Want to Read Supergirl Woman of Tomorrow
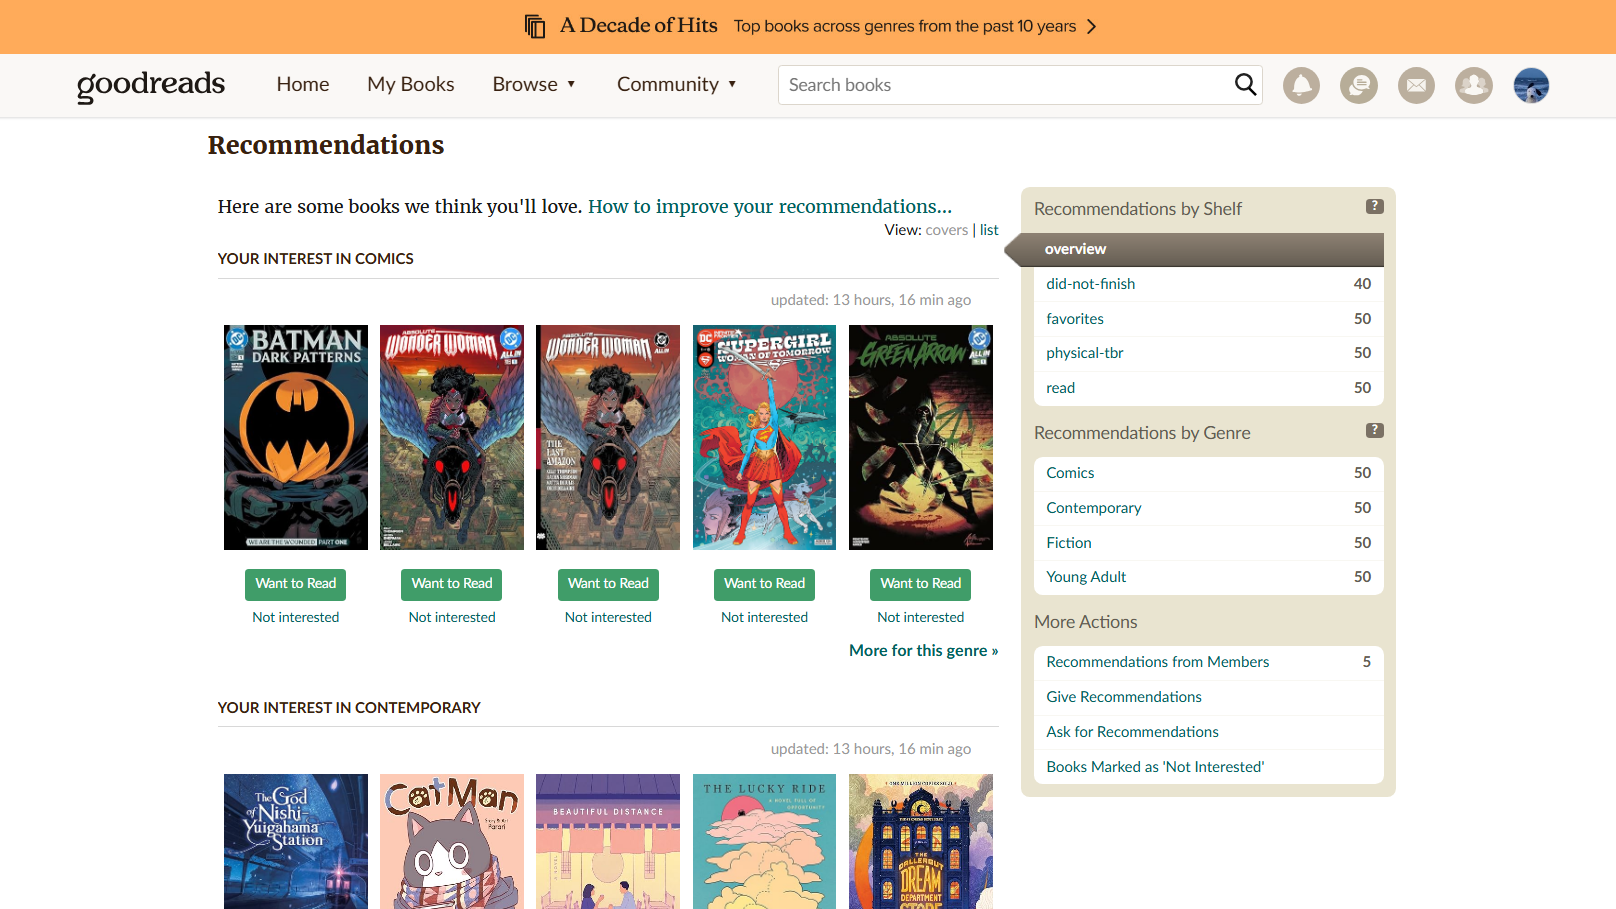The width and height of the screenshot is (1616, 909). tap(765, 584)
